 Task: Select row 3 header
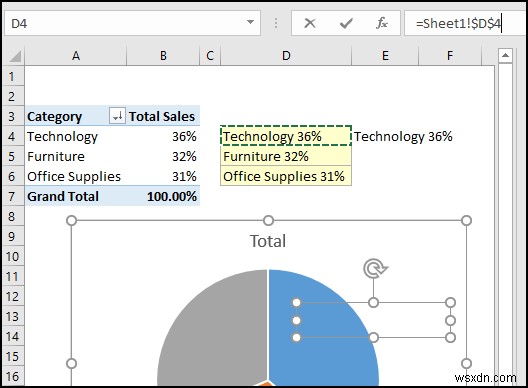click(12, 116)
